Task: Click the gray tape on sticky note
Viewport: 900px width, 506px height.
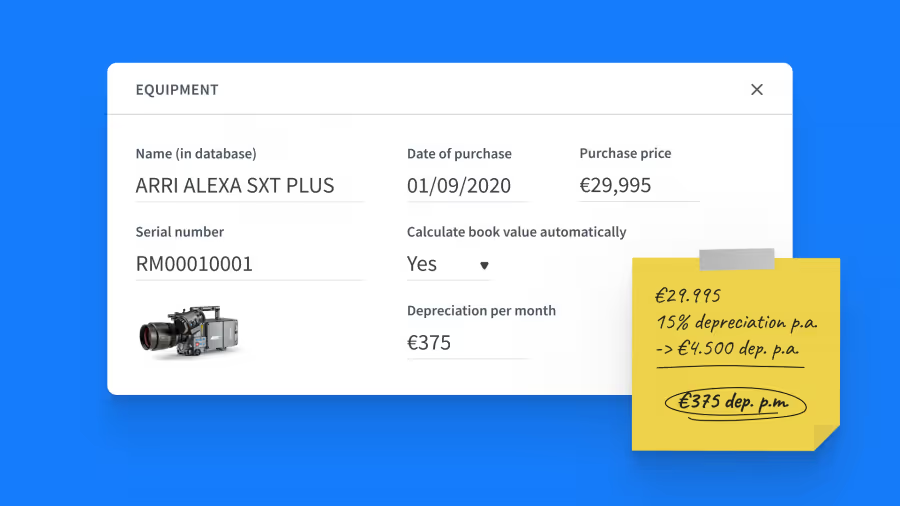Action: click(x=737, y=259)
